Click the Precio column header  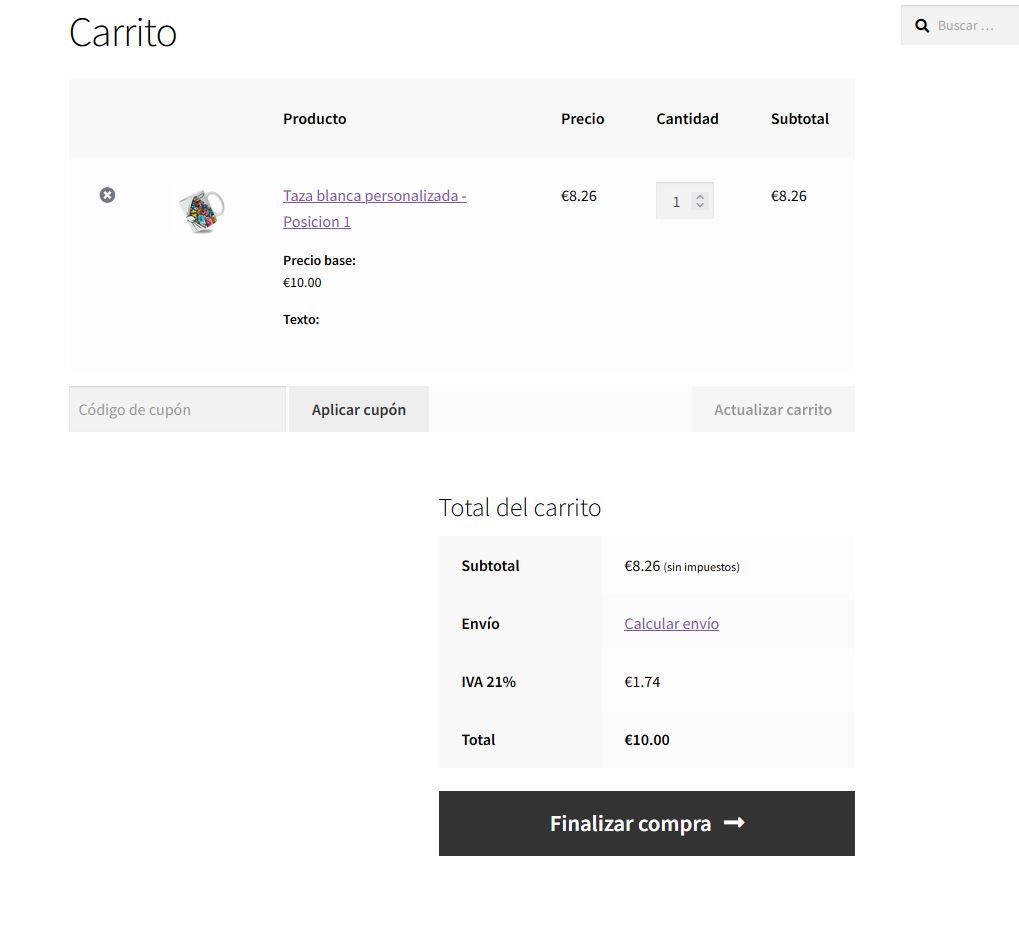coord(582,119)
